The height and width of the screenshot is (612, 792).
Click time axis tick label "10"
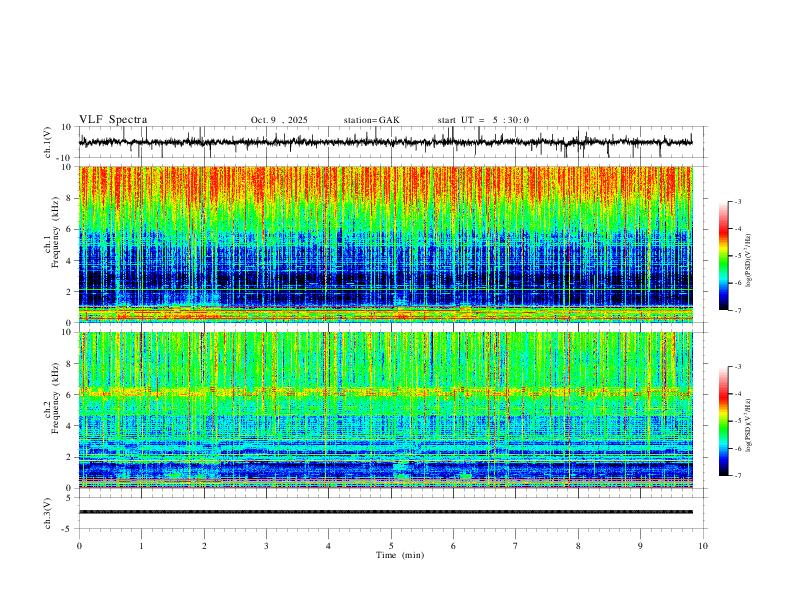pyautogui.click(x=703, y=546)
